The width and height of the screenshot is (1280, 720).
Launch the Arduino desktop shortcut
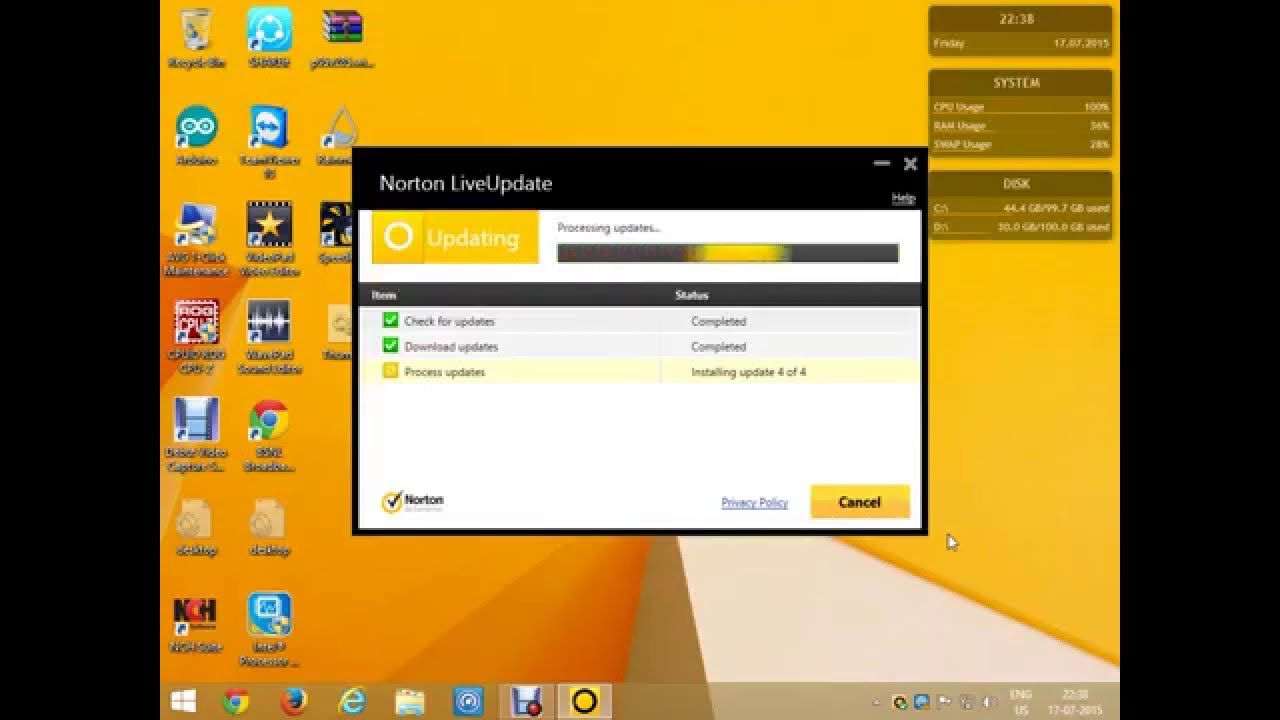197,135
